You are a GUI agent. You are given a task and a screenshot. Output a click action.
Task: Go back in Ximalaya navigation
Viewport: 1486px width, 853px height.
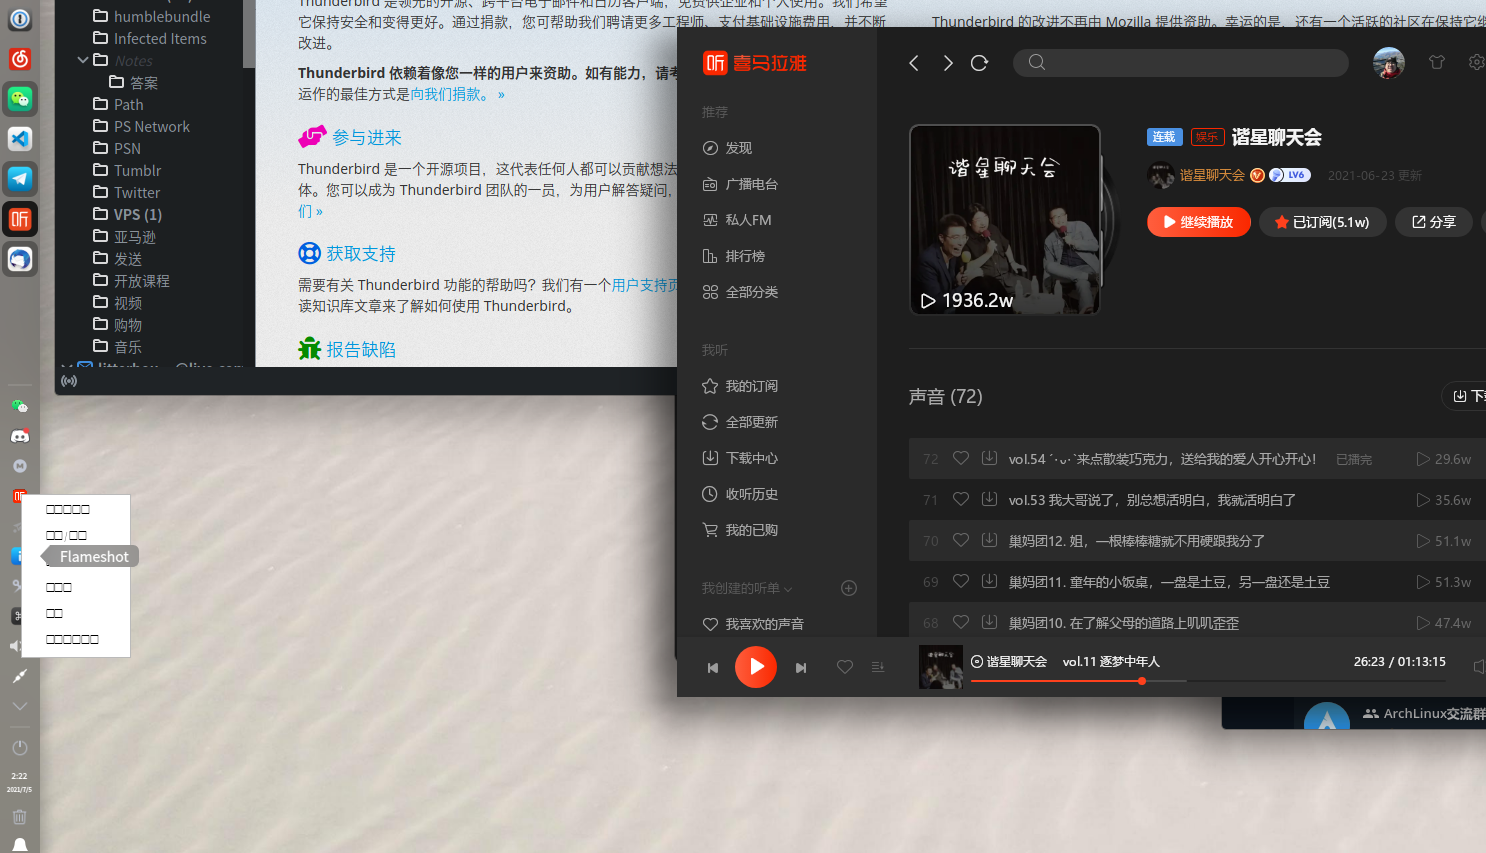pos(914,63)
